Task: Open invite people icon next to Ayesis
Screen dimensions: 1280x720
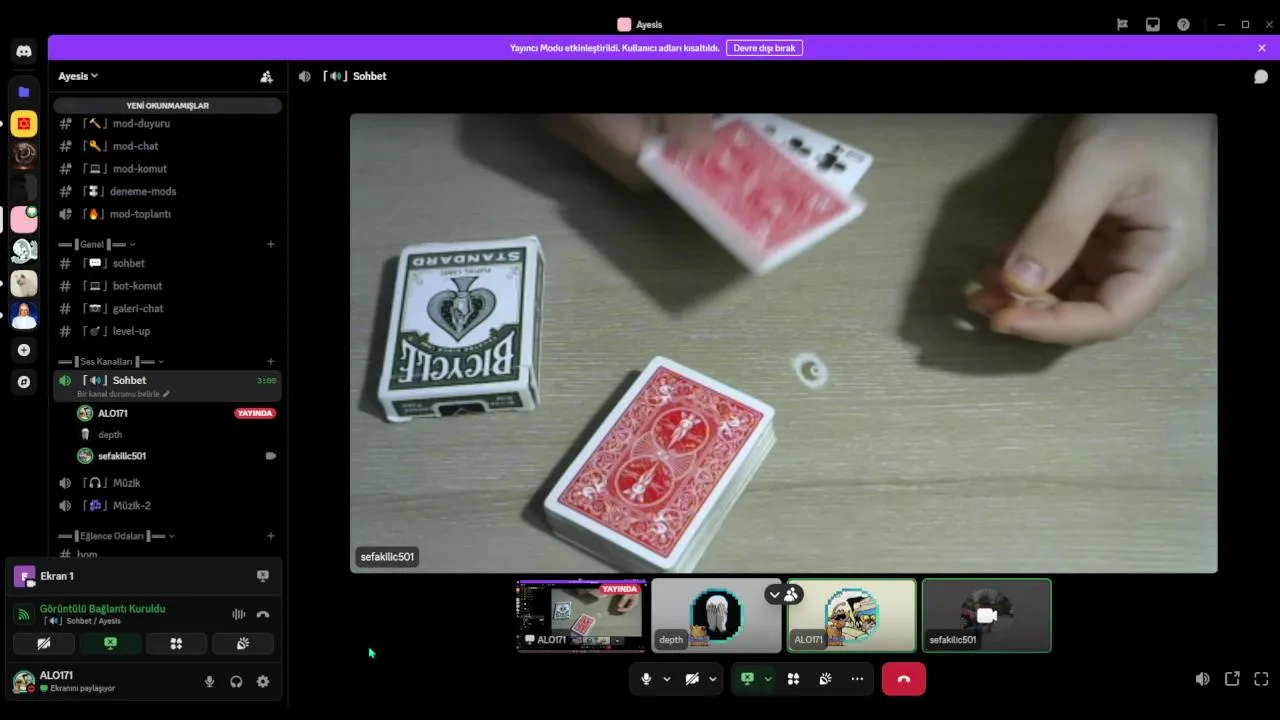Action: 266,76
